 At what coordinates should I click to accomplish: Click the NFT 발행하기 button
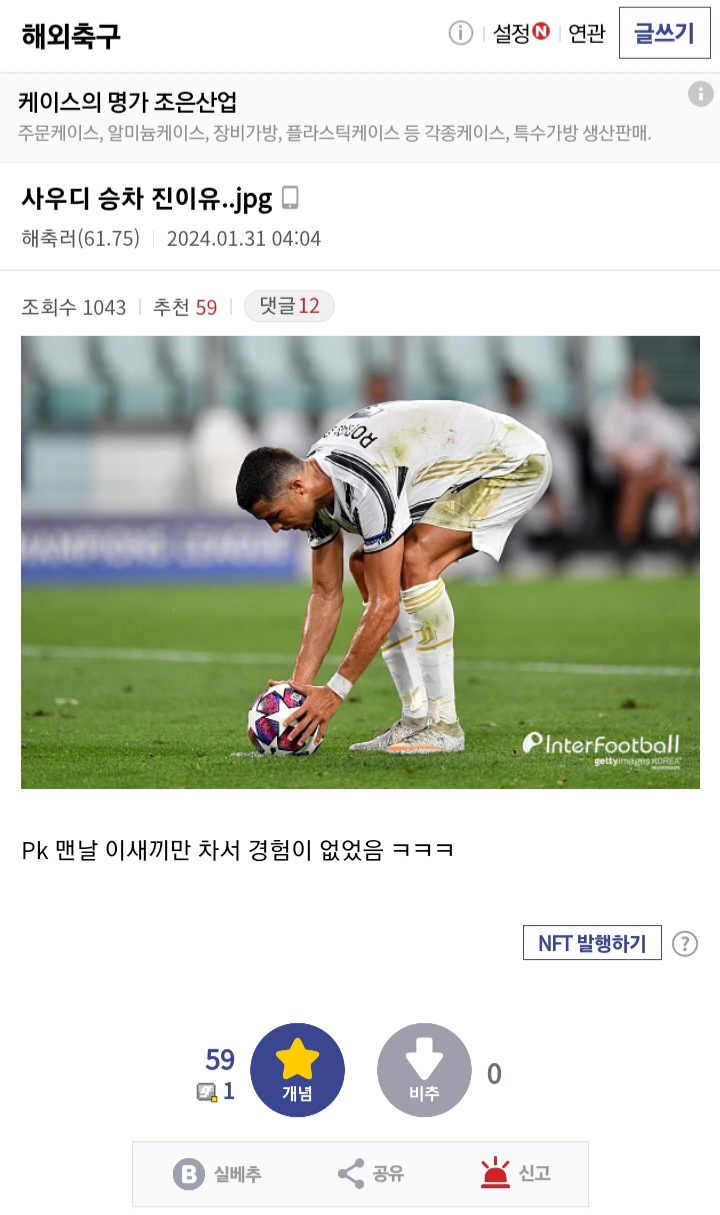click(592, 943)
